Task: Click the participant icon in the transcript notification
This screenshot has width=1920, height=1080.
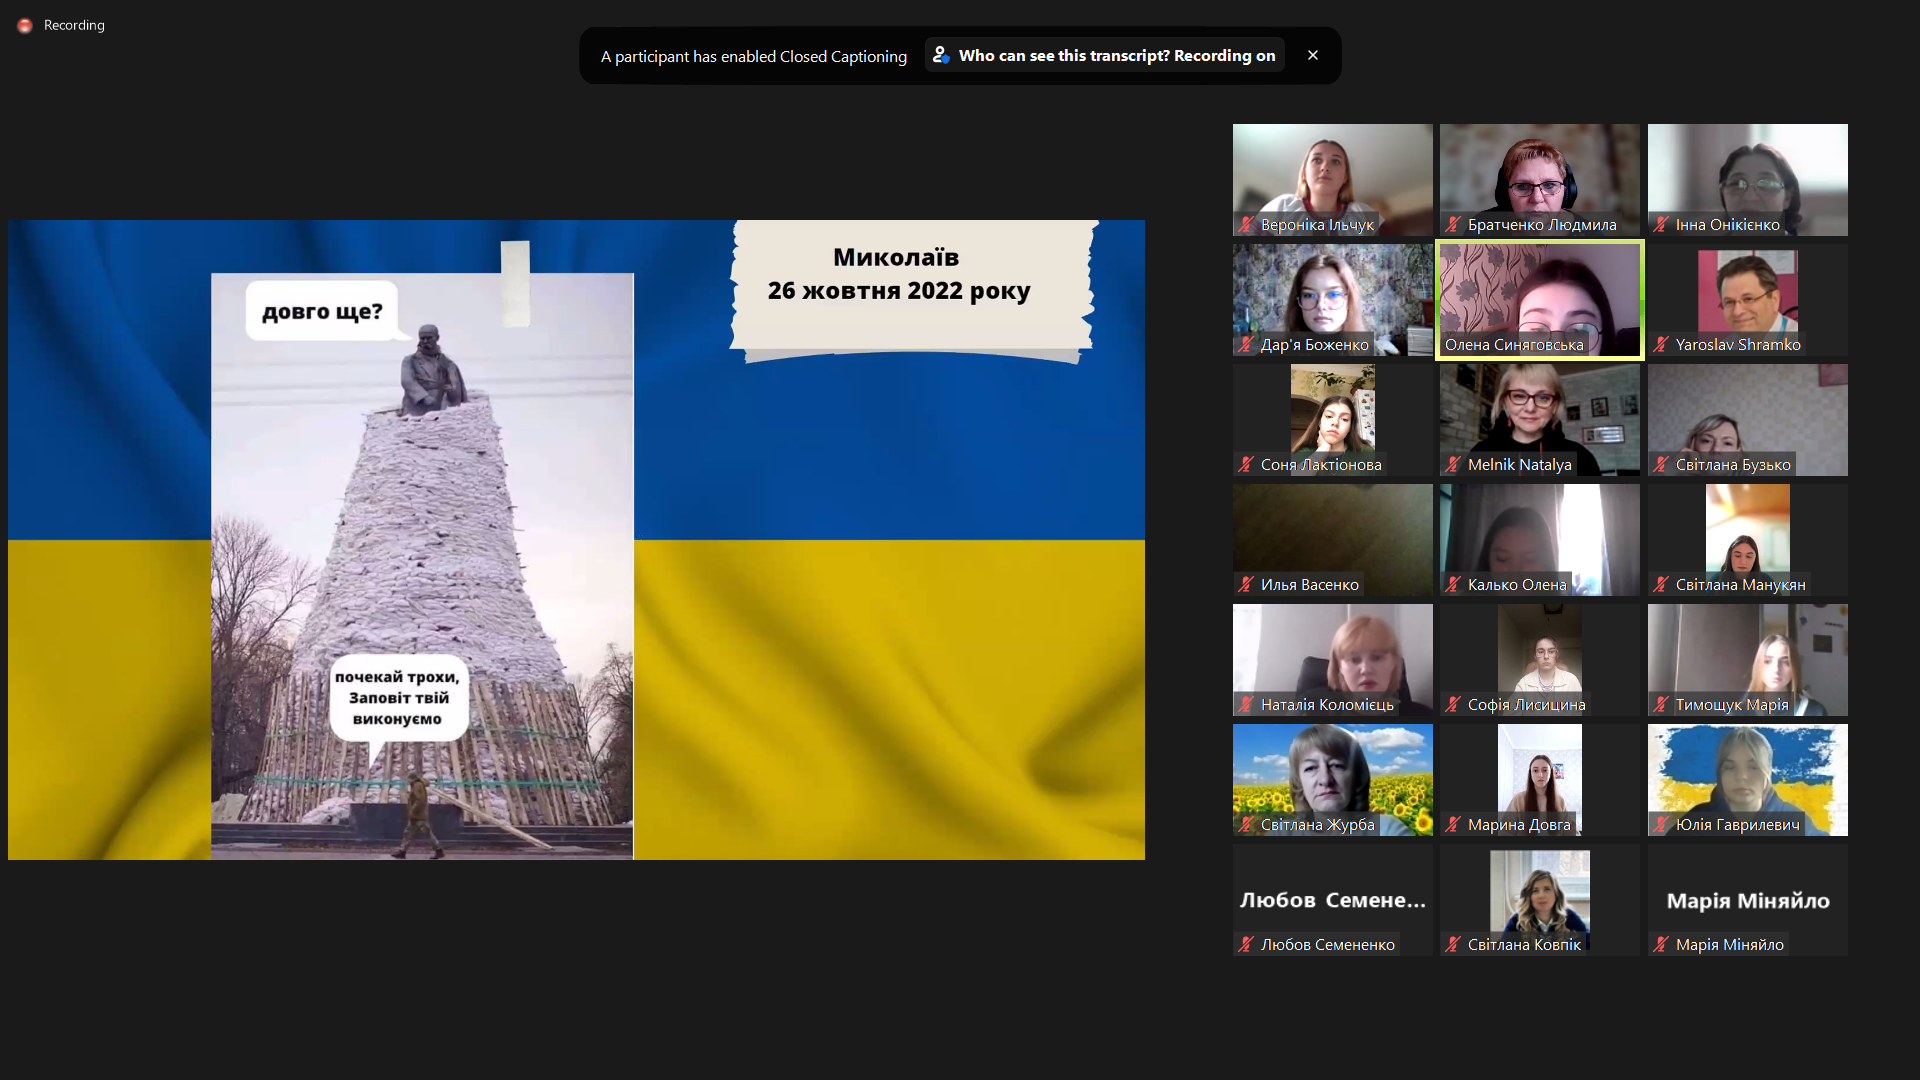Action: (x=941, y=55)
